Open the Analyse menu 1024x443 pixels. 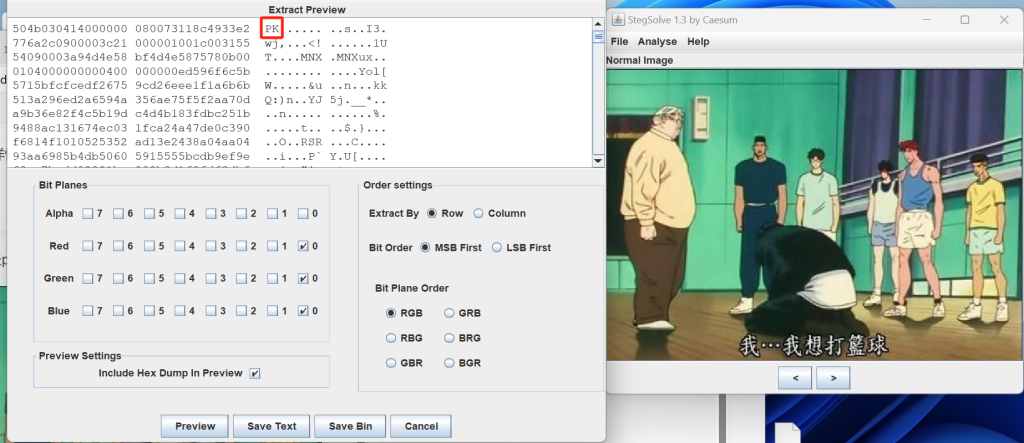(x=657, y=42)
